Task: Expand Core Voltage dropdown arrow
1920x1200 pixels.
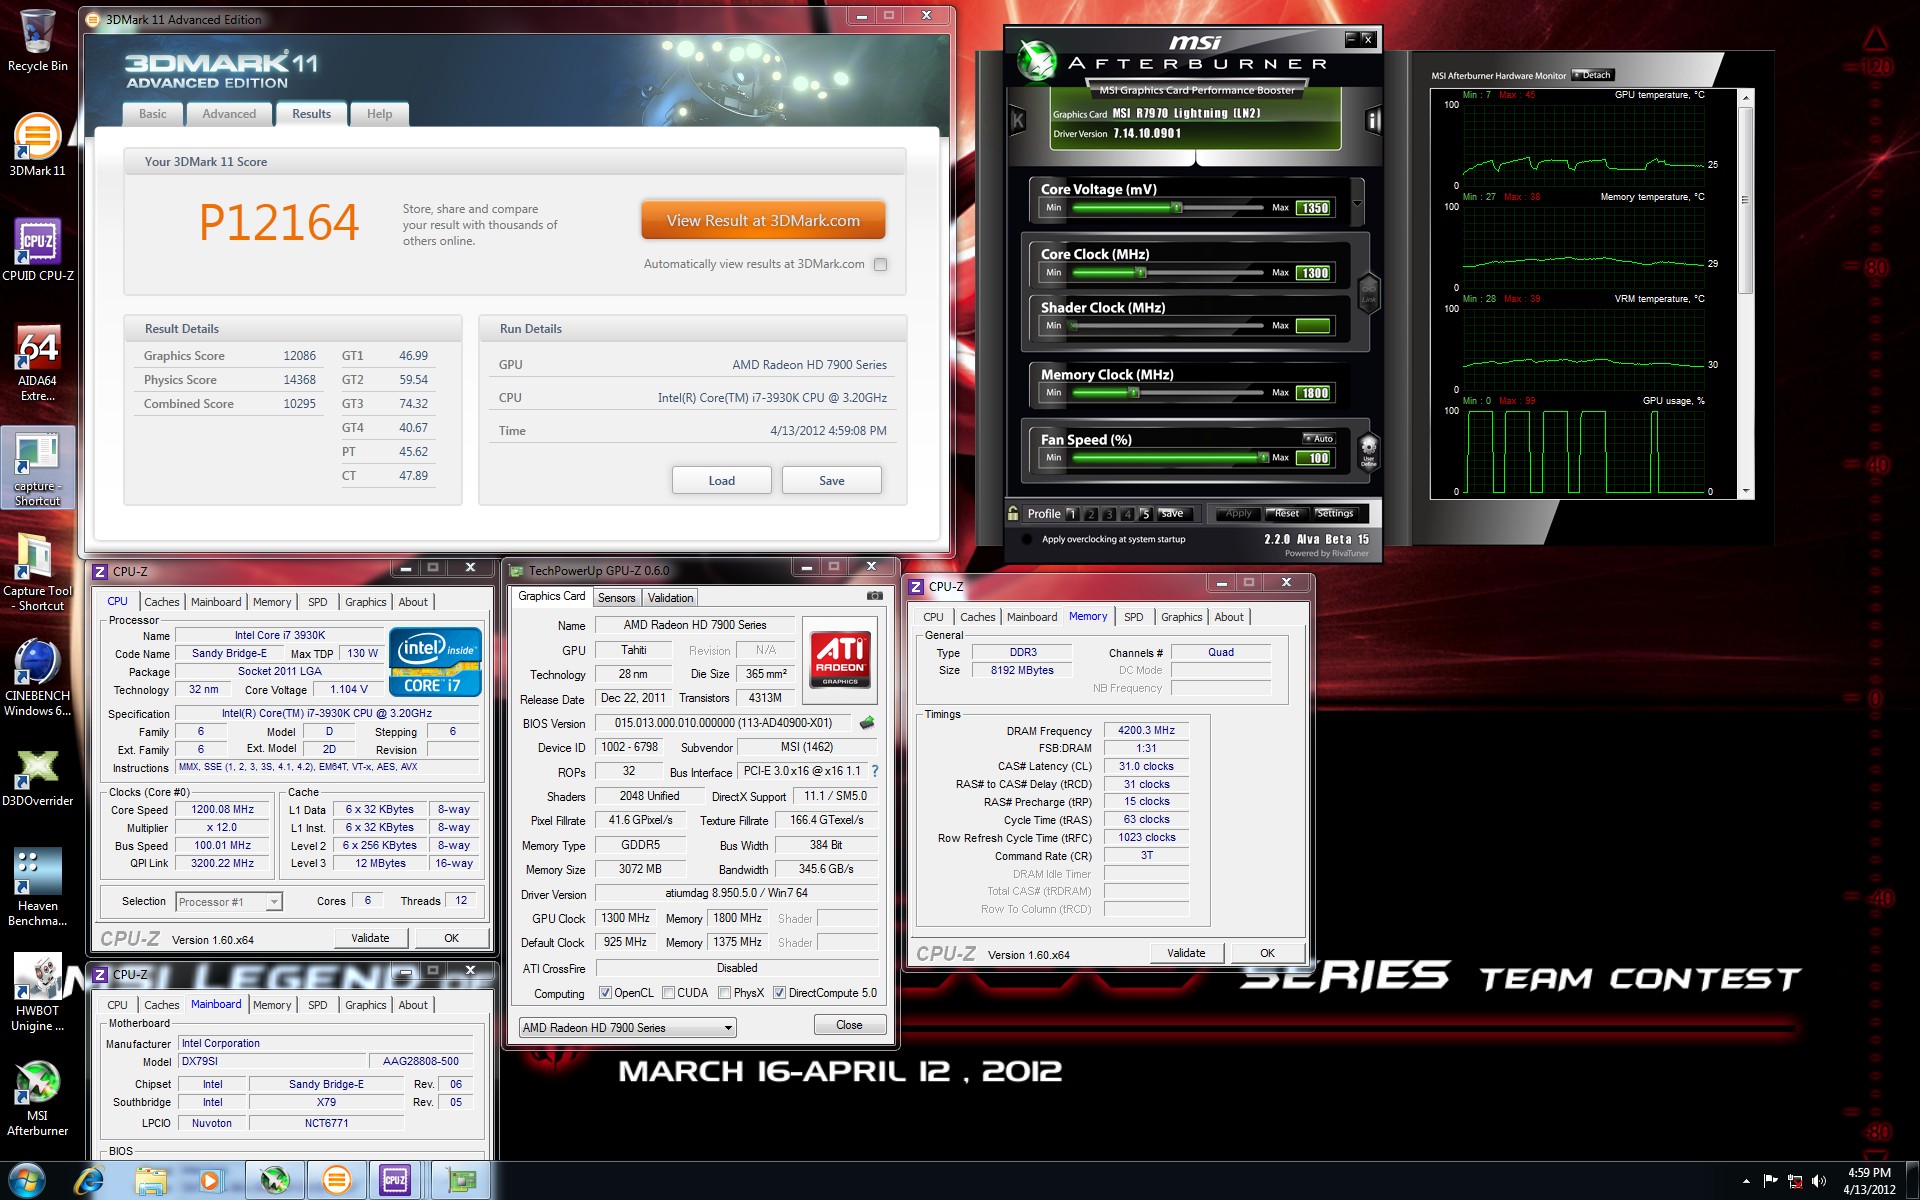Action: click(x=1357, y=204)
